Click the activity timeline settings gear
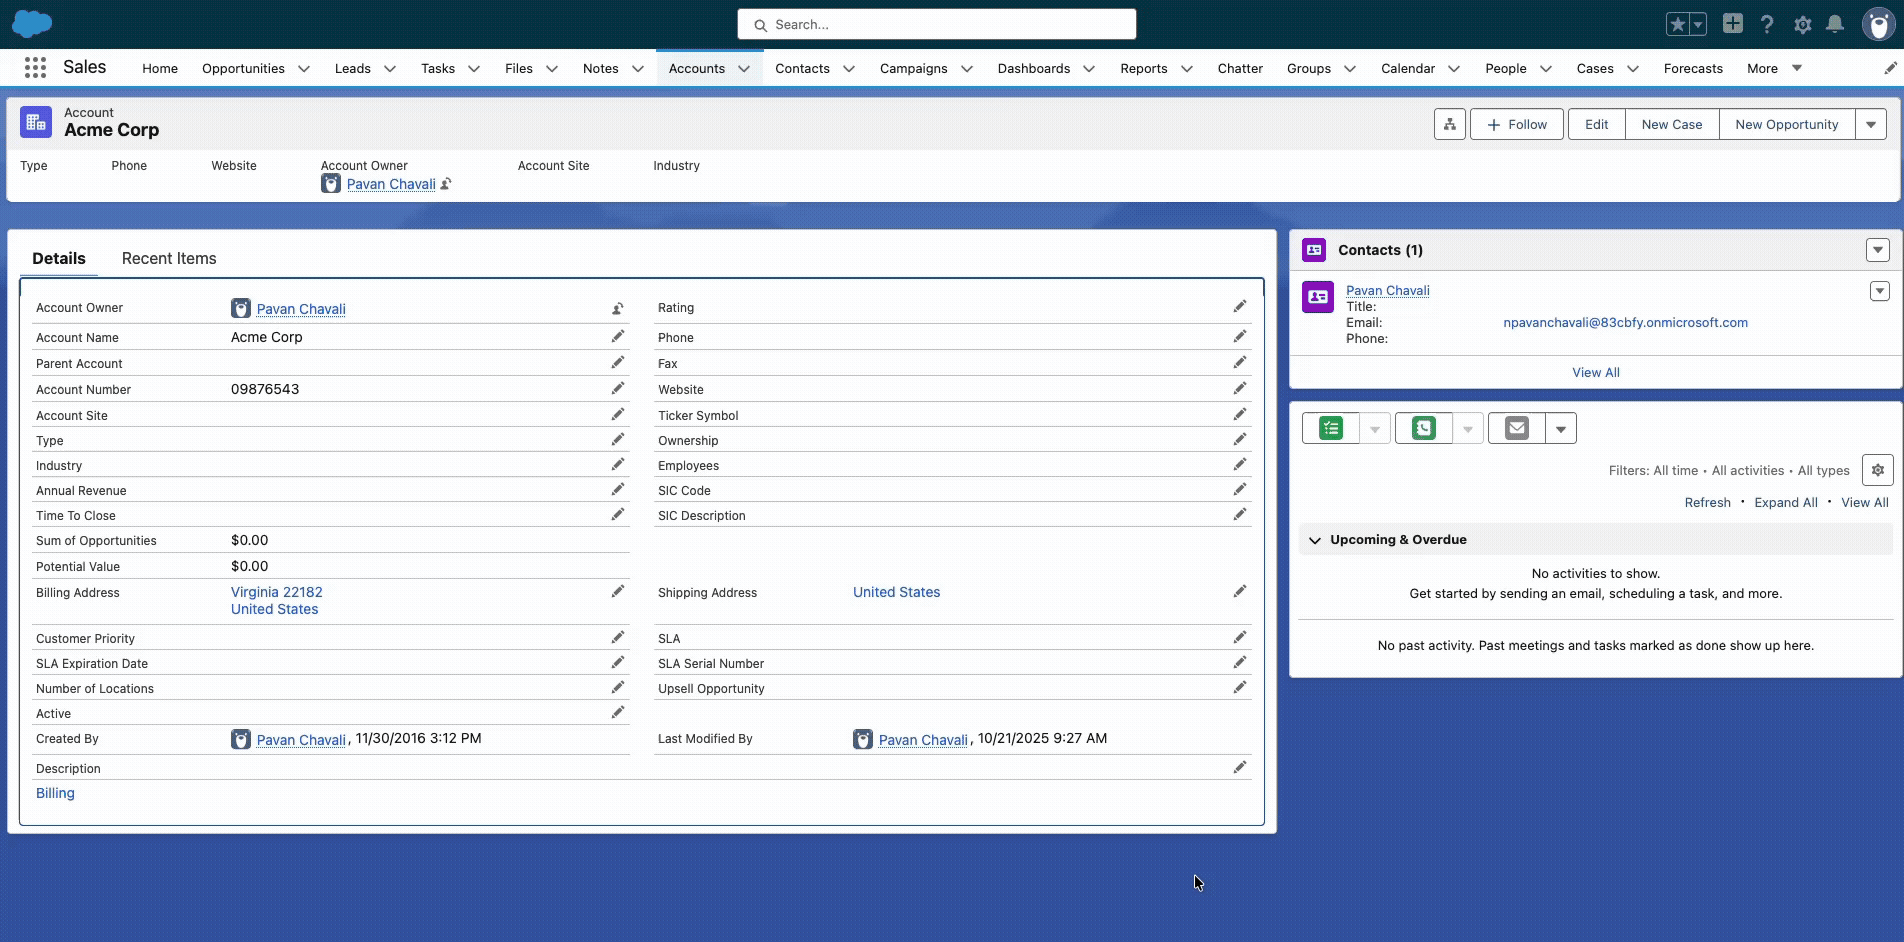Image resolution: width=1904 pixels, height=942 pixels. point(1877,470)
